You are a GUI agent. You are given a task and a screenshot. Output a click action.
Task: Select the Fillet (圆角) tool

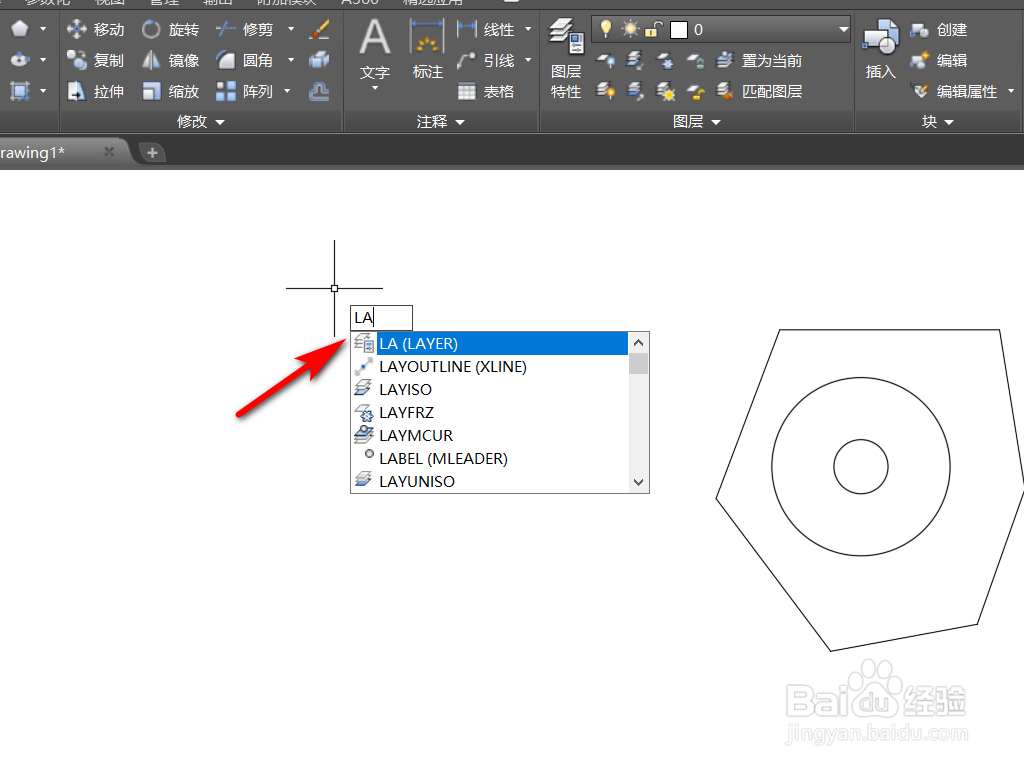pyautogui.click(x=245, y=60)
